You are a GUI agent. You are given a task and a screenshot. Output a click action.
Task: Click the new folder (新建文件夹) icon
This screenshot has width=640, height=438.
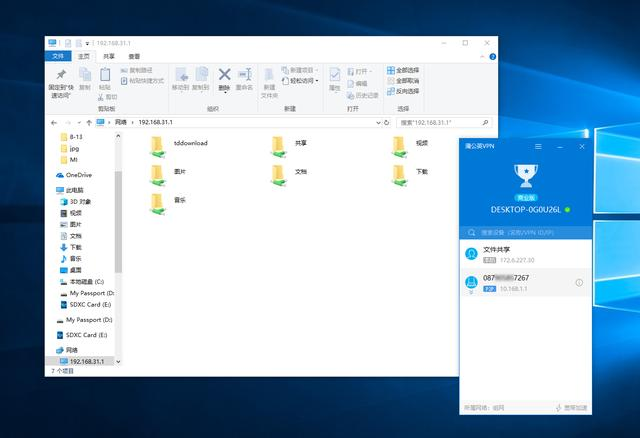pyautogui.click(x=269, y=79)
